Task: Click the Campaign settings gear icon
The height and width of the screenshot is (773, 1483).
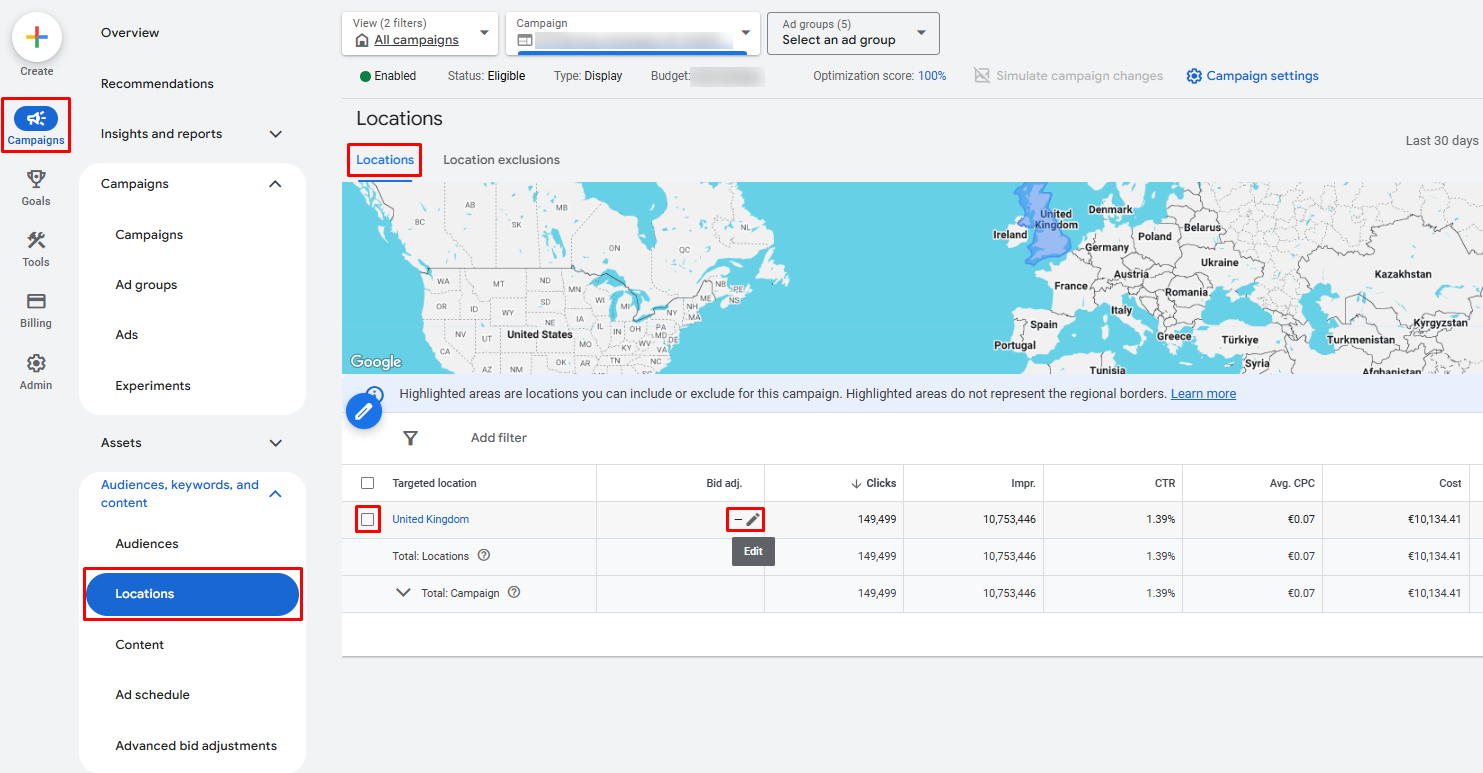Action: point(1194,76)
